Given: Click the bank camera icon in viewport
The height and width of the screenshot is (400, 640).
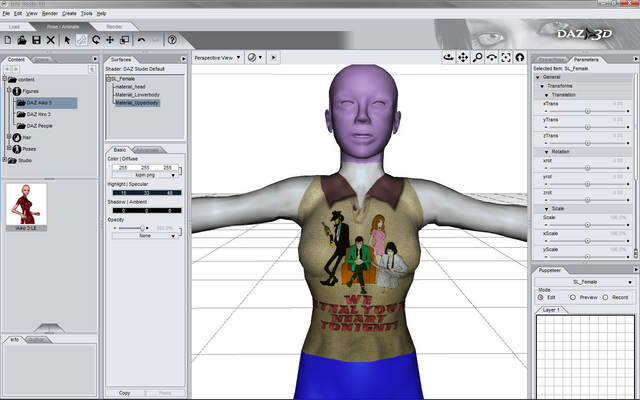Looking at the screenshot, I should tap(491, 58).
